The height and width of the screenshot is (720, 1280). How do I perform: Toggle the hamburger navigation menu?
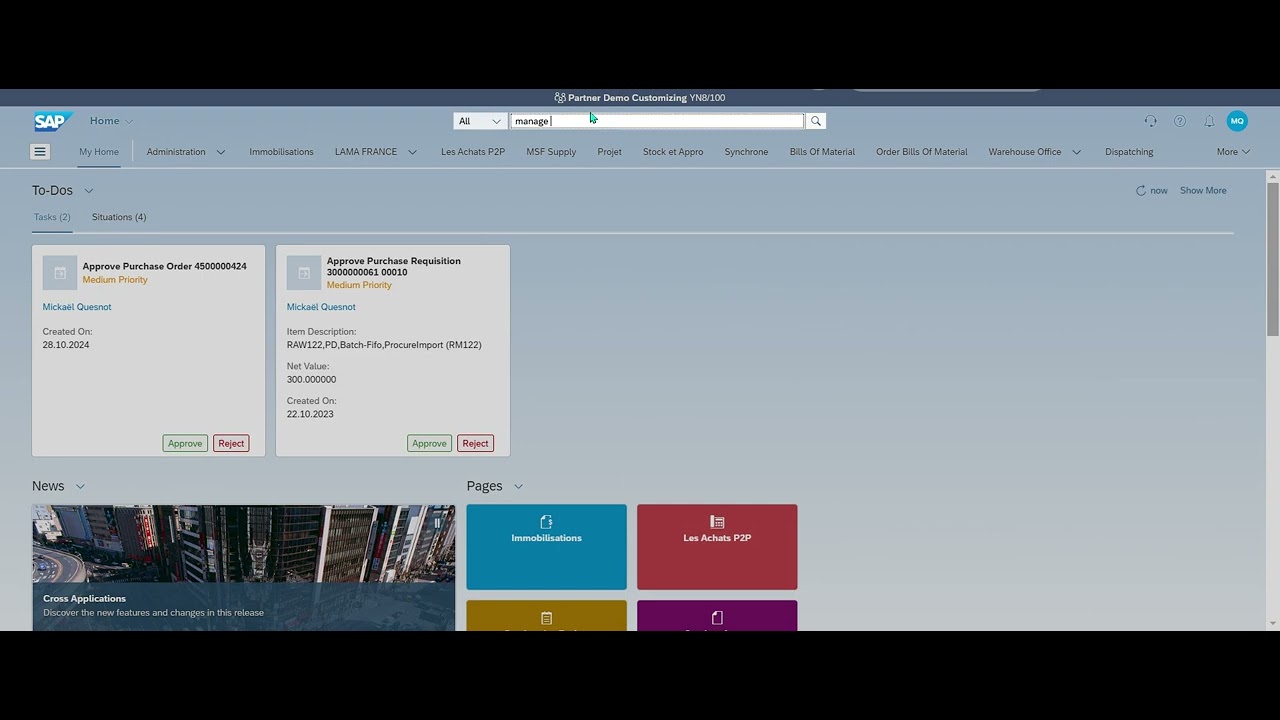(x=40, y=152)
